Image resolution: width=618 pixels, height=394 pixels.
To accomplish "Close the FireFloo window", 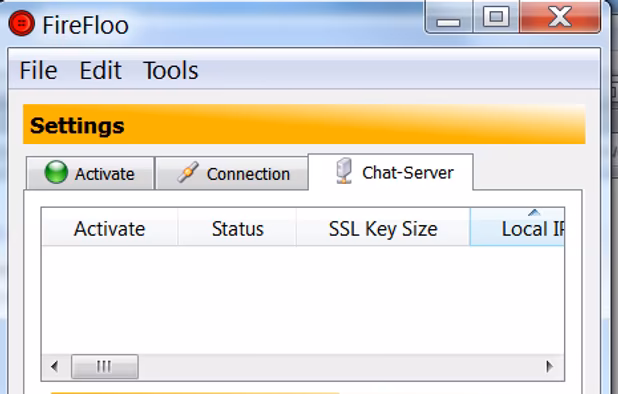I will [560, 17].
